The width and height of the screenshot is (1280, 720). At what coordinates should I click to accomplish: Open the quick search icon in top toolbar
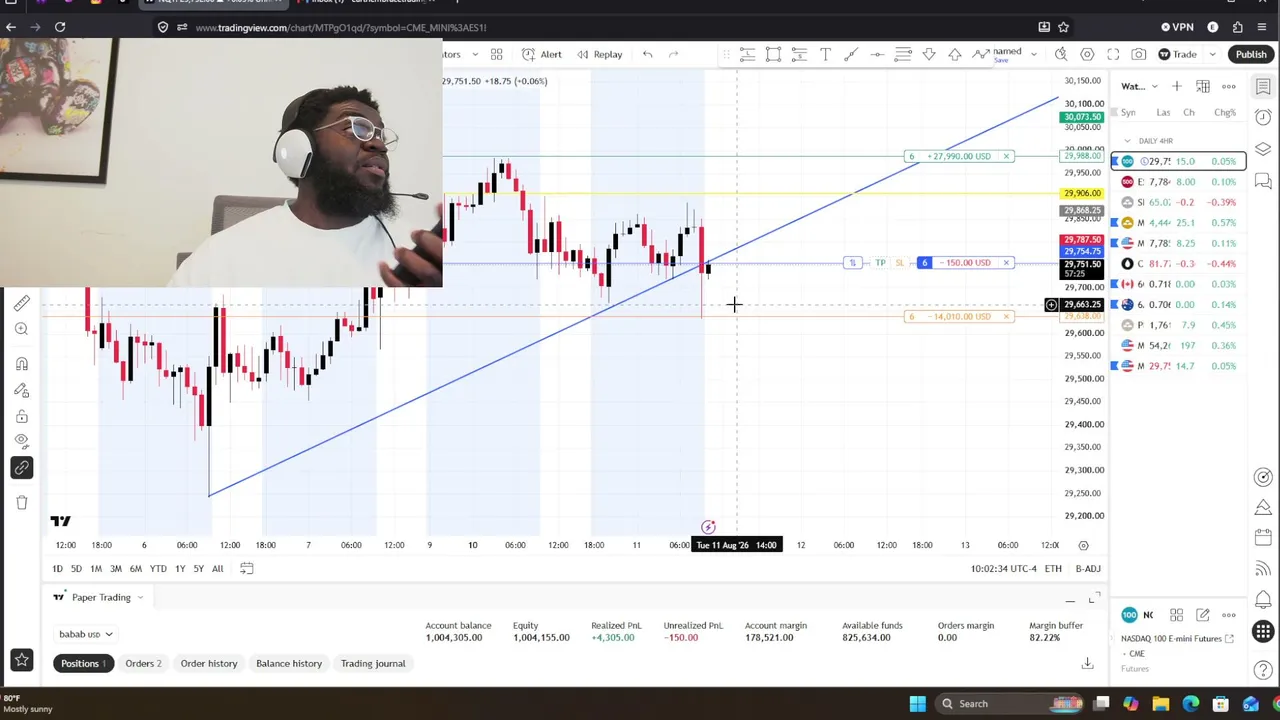(1061, 54)
